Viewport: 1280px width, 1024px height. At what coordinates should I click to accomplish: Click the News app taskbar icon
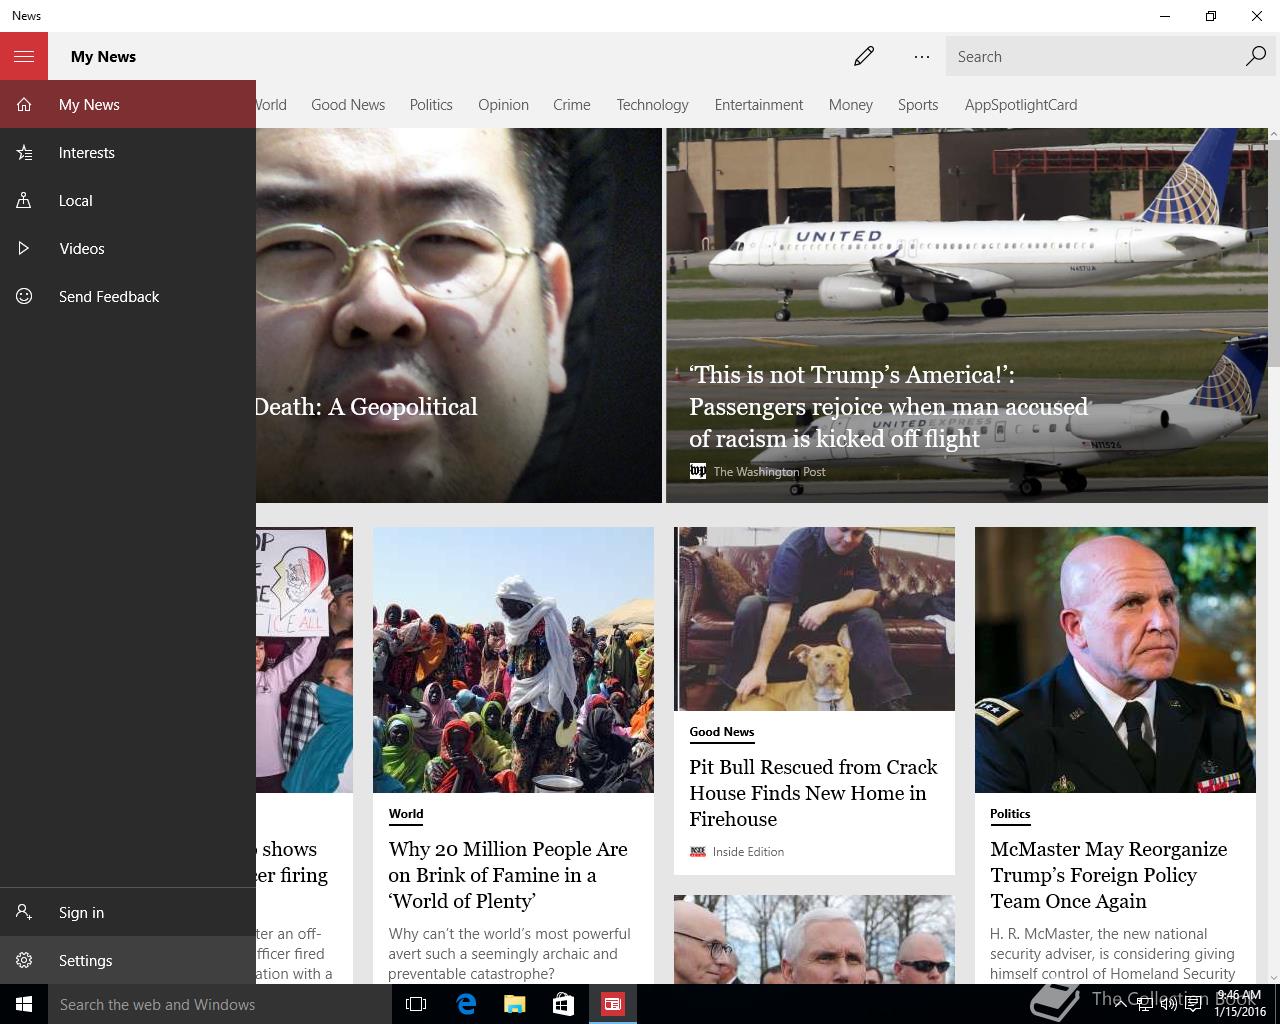(x=612, y=1004)
